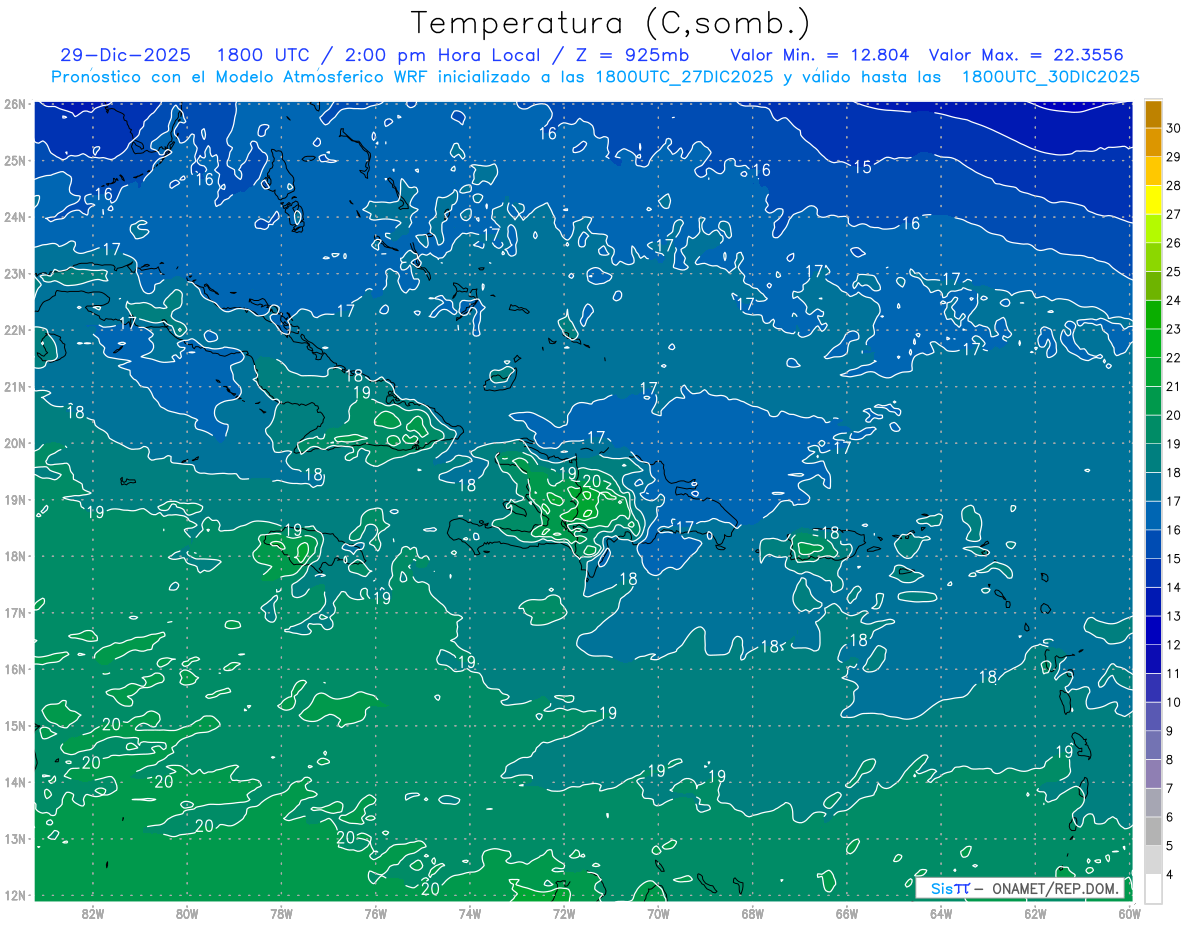
Task: Click the "15N" latitude axis label
Action: coord(14,725)
